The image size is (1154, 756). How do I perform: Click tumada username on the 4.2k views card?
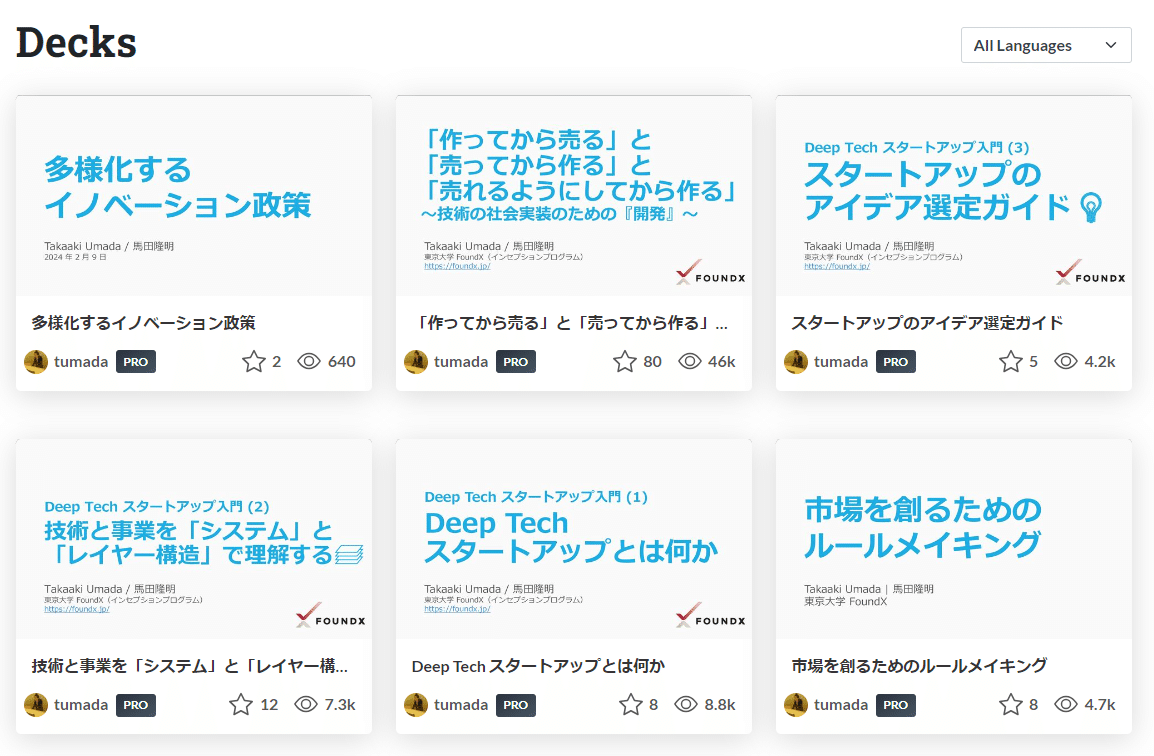pyautogui.click(x=840, y=361)
